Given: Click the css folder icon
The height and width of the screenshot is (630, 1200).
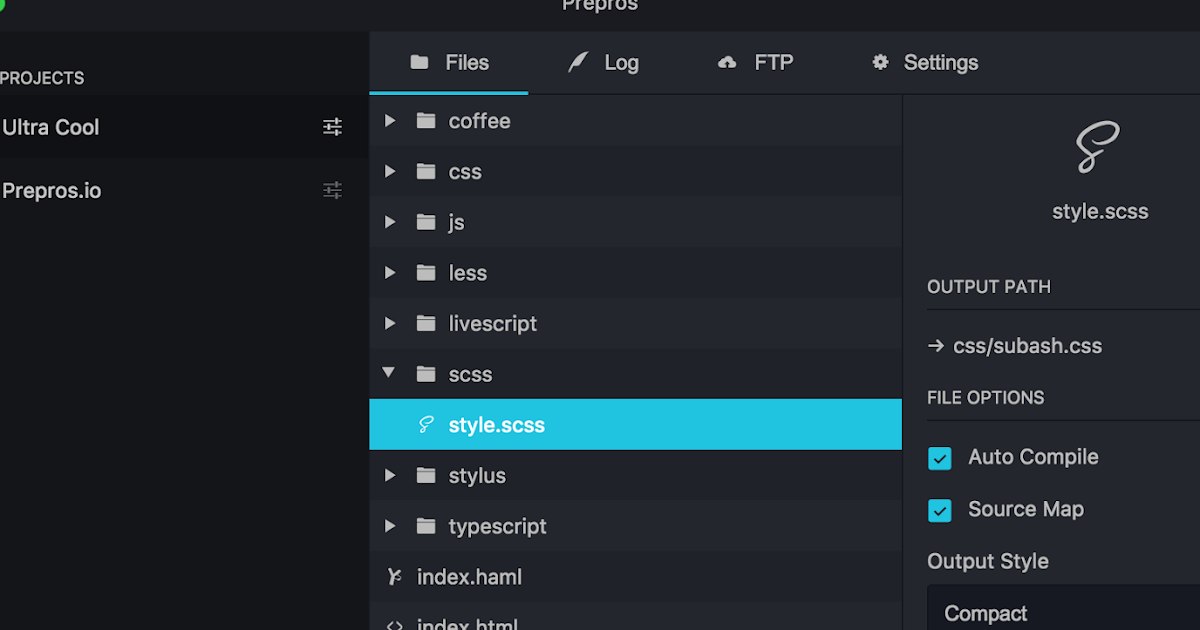Looking at the screenshot, I should click(x=426, y=171).
